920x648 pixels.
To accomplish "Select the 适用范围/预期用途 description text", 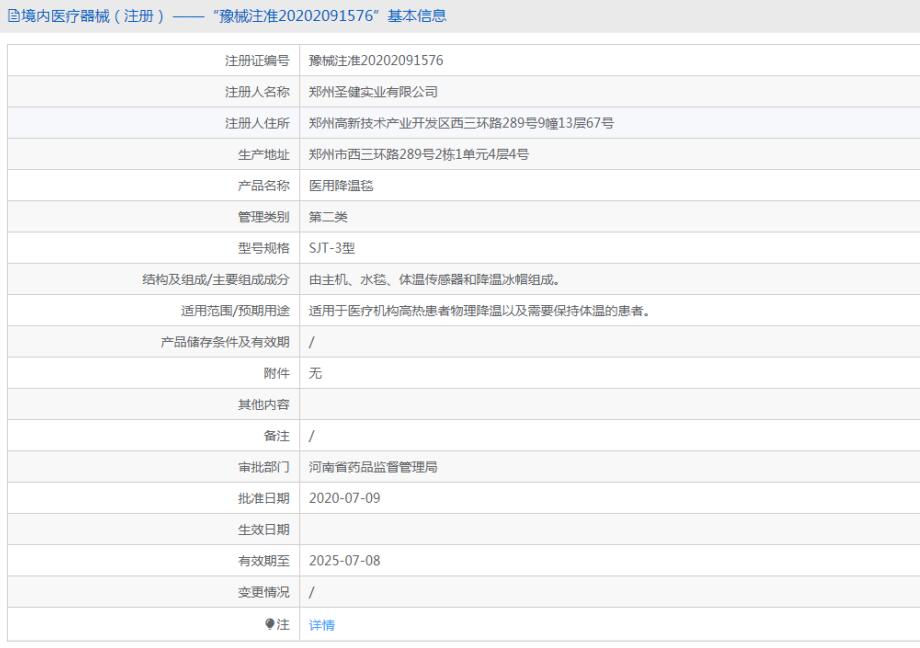I will [481, 311].
